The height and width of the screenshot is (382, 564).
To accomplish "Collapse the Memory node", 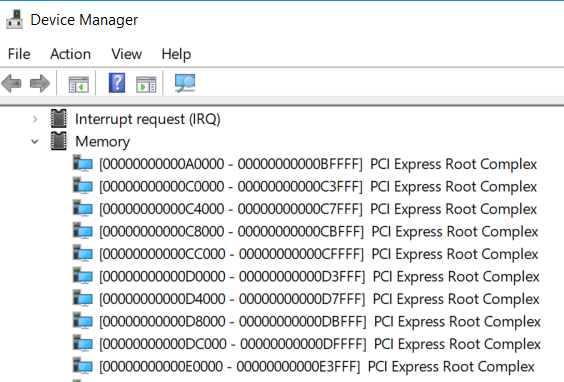I will pos(35,142).
